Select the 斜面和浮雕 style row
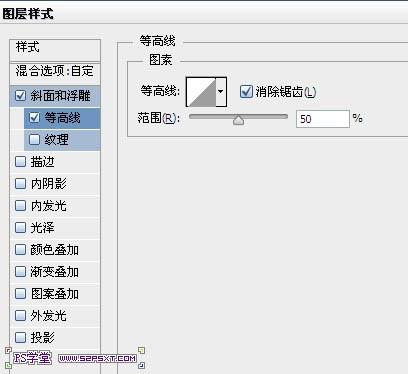 coord(55,96)
